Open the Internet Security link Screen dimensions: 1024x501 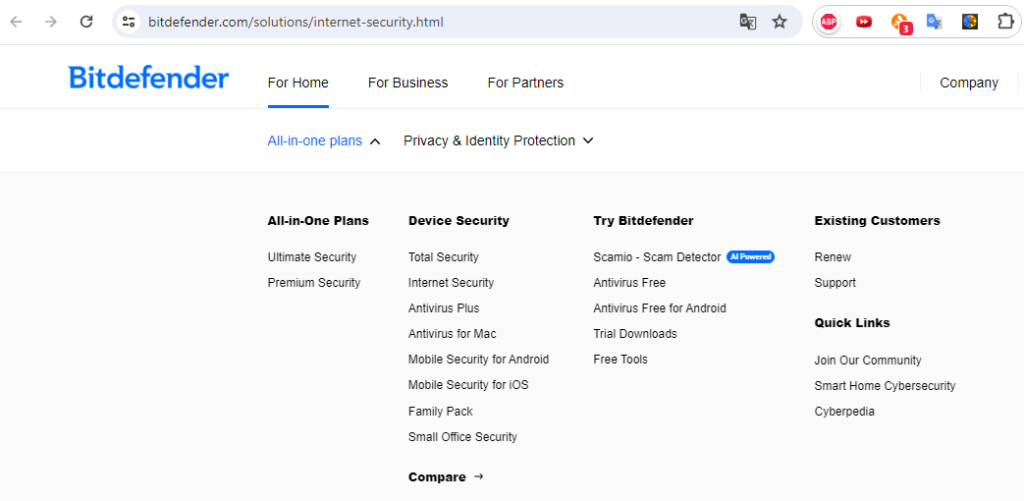[x=451, y=283]
